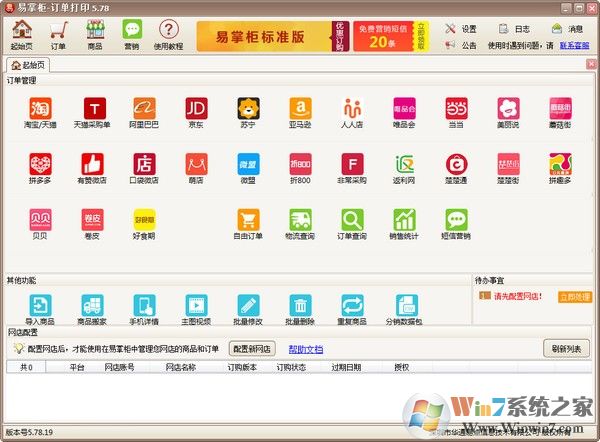Viewport: 600px width, 442px height.
Task: Open the 淘宝/天猫 order platform icon
Action: [40, 109]
